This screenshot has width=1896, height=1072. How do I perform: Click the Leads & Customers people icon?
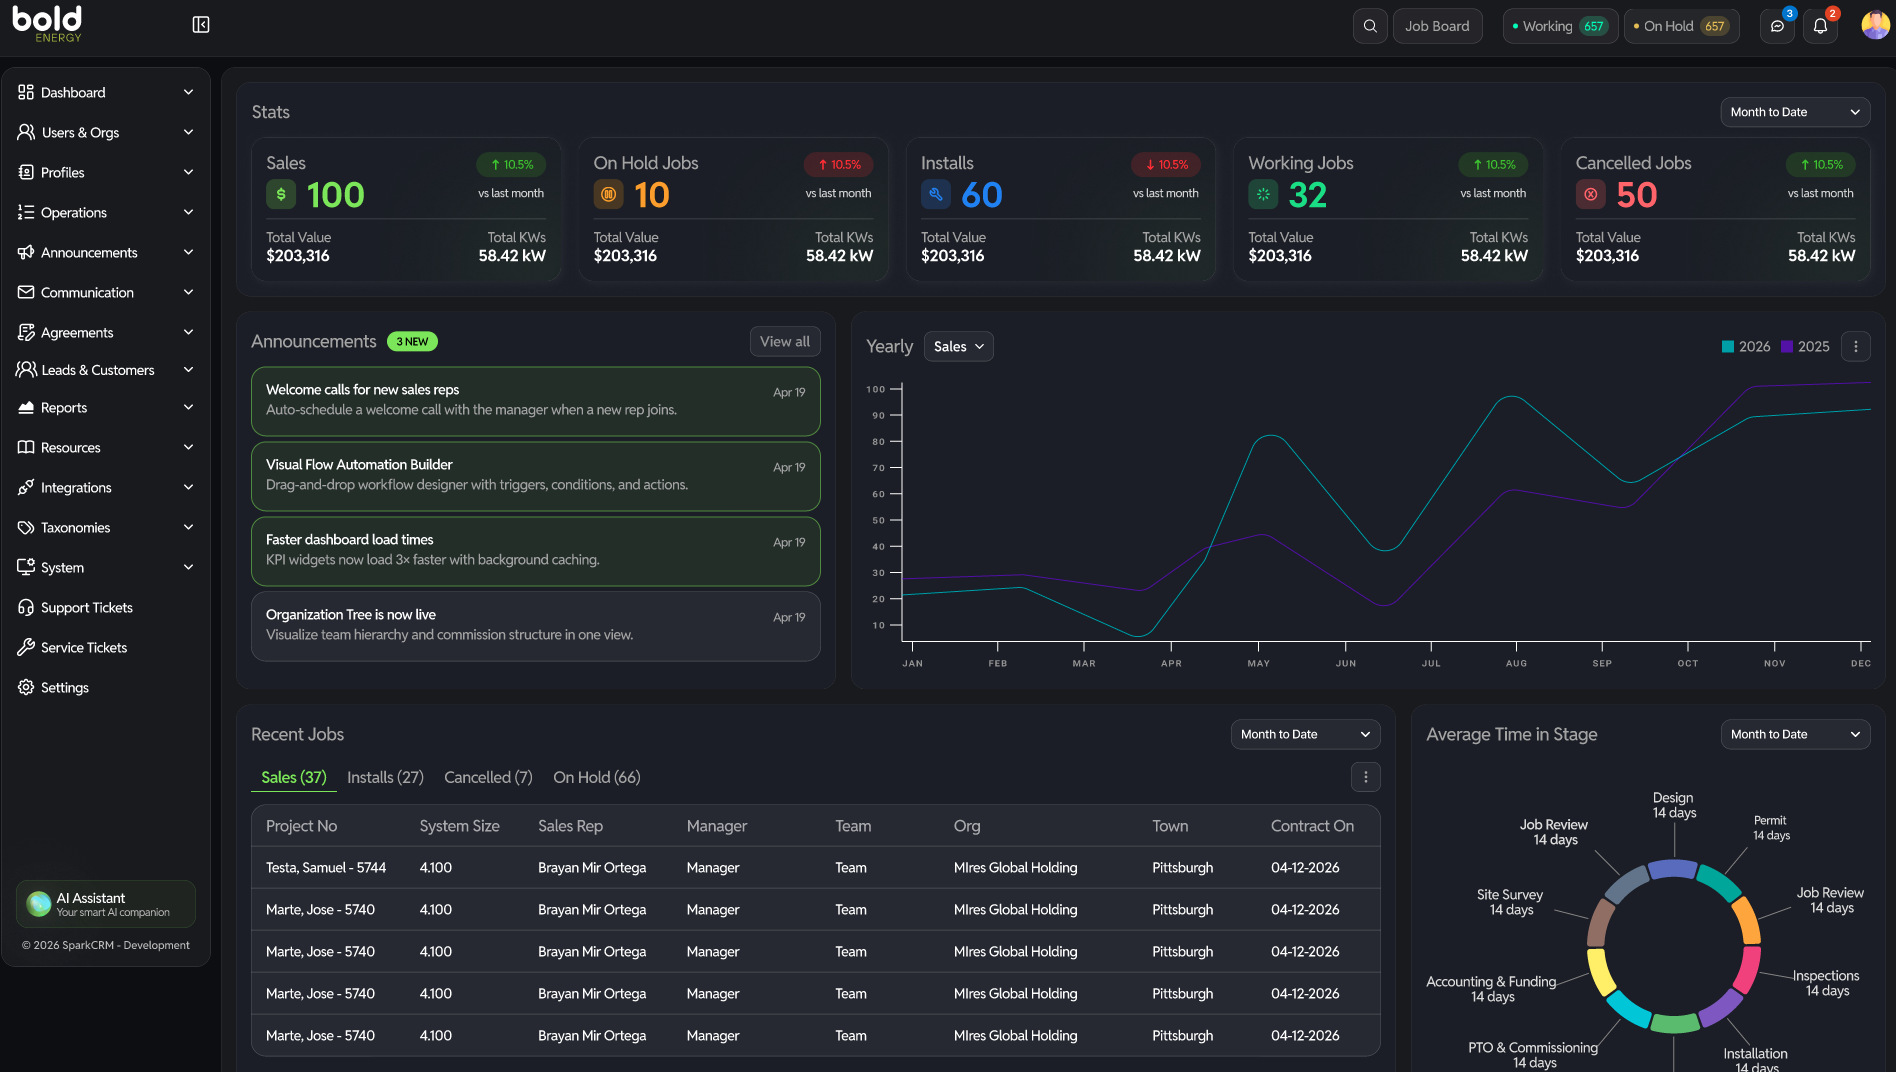click(x=26, y=369)
